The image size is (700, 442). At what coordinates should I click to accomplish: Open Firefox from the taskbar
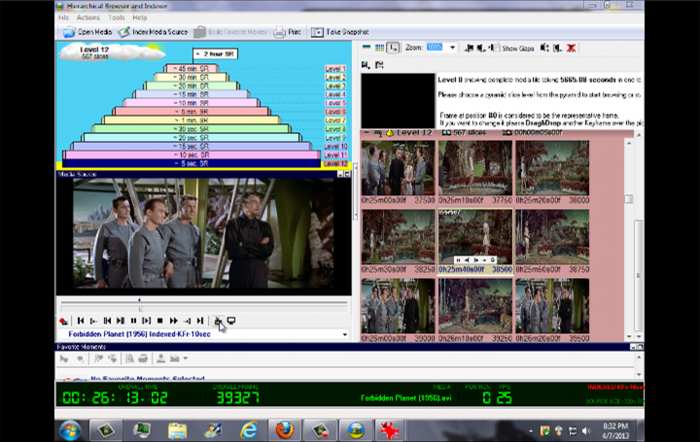pos(284,430)
